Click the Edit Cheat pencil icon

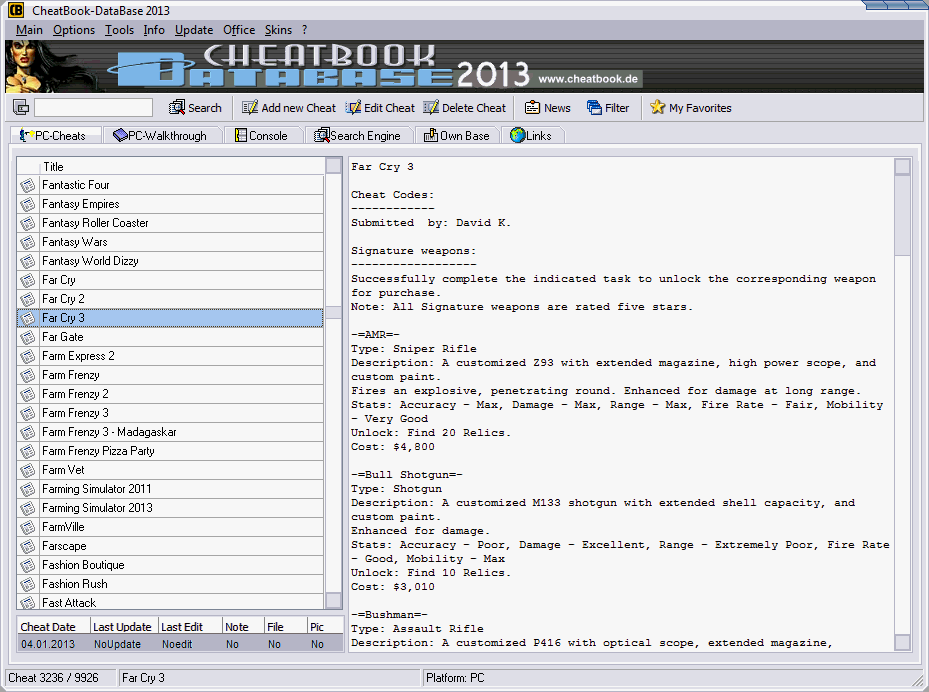click(354, 107)
